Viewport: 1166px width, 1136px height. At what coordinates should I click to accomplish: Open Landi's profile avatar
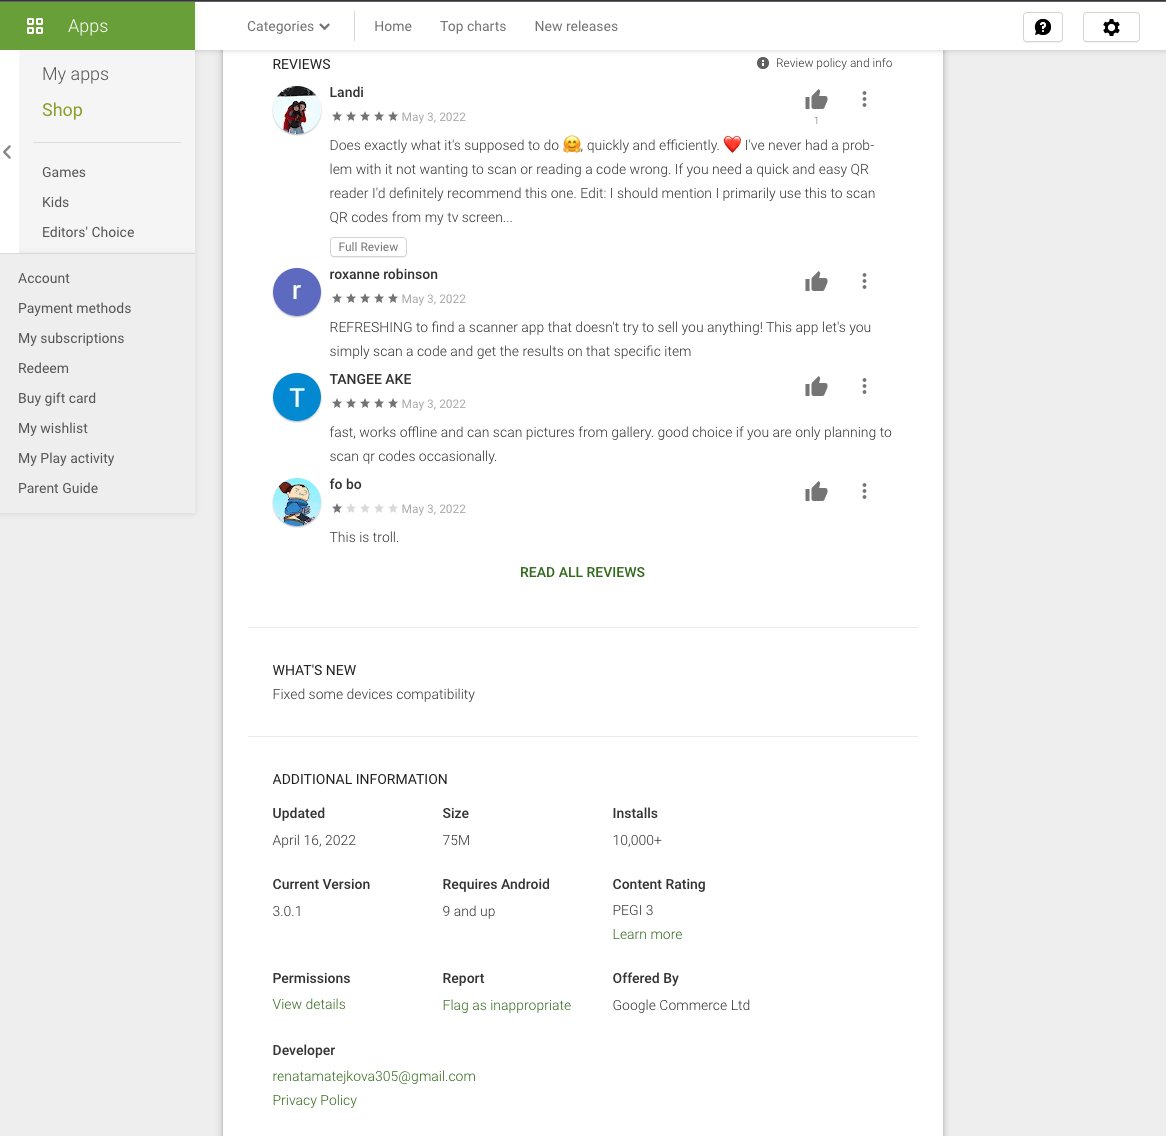point(297,110)
